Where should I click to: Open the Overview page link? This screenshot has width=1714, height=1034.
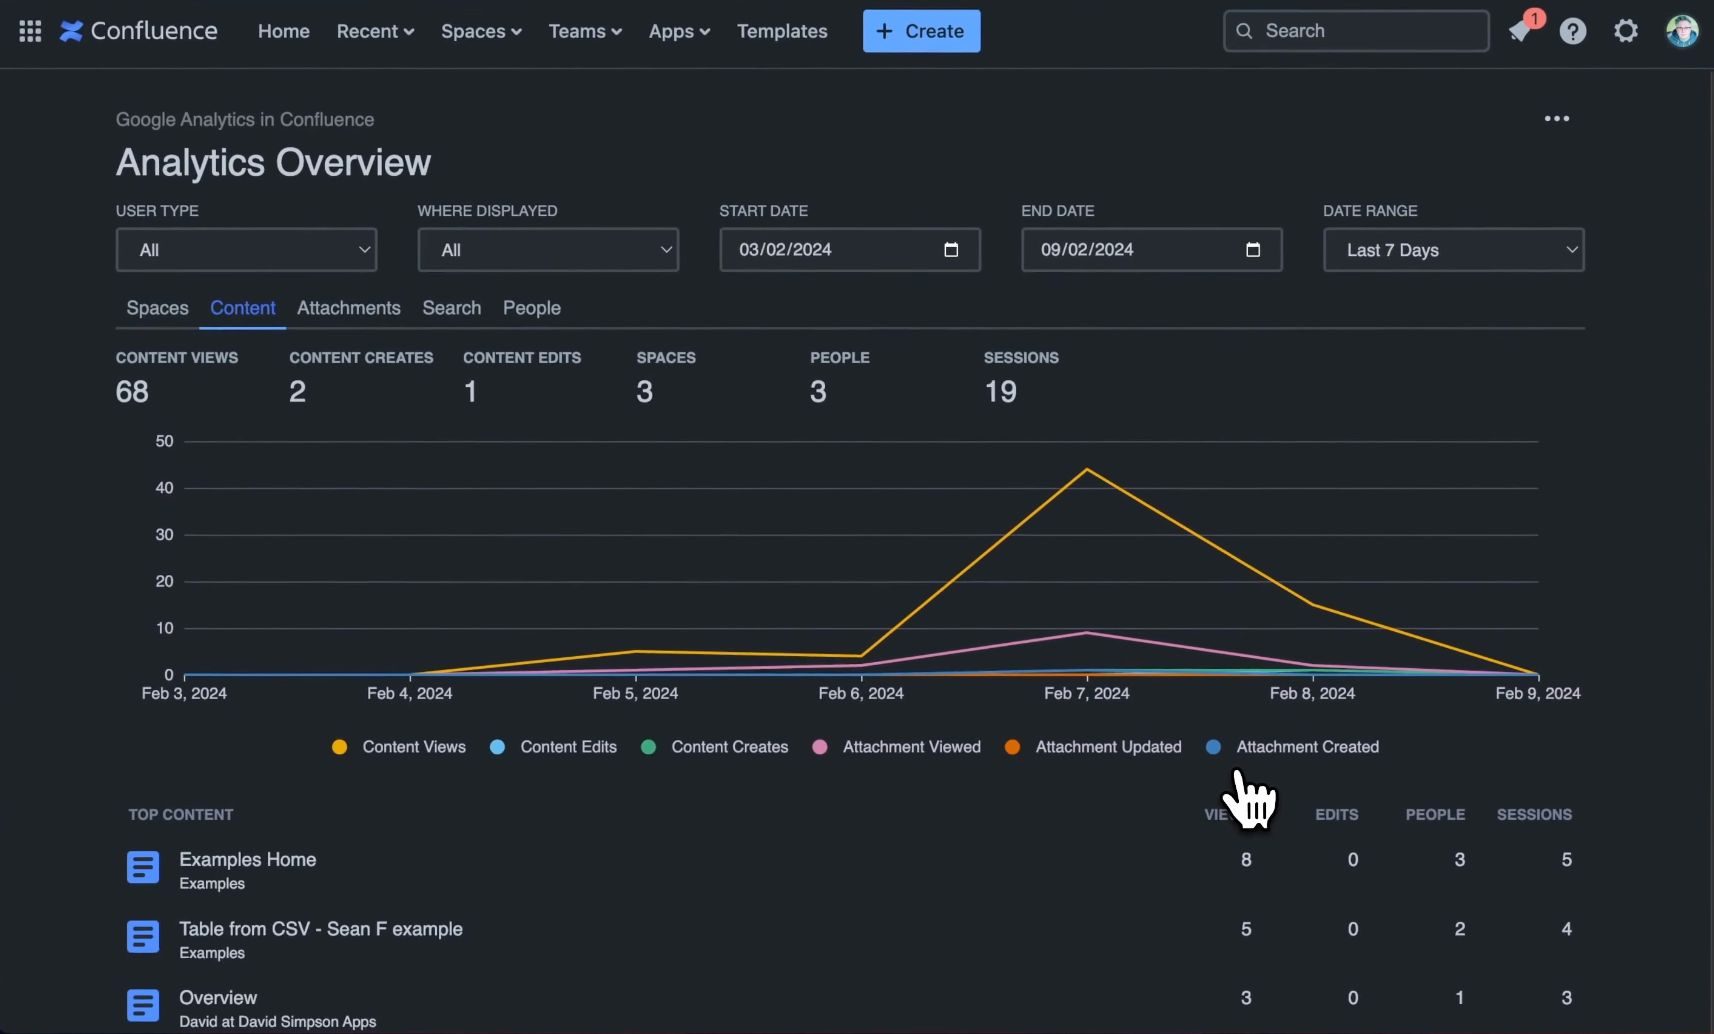(218, 997)
